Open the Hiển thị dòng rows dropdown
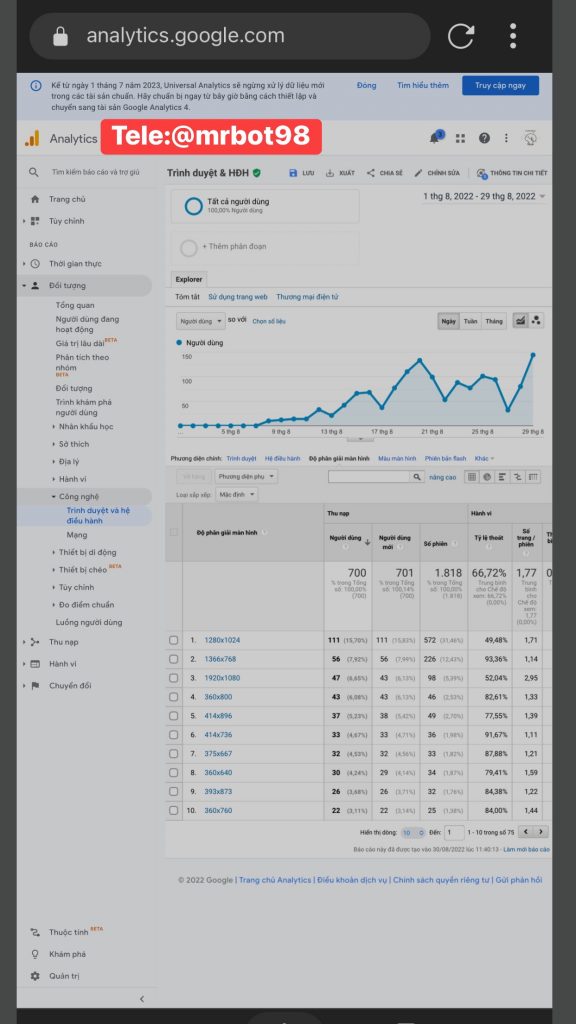Viewport: 576px width, 1024px height. [413, 833]
